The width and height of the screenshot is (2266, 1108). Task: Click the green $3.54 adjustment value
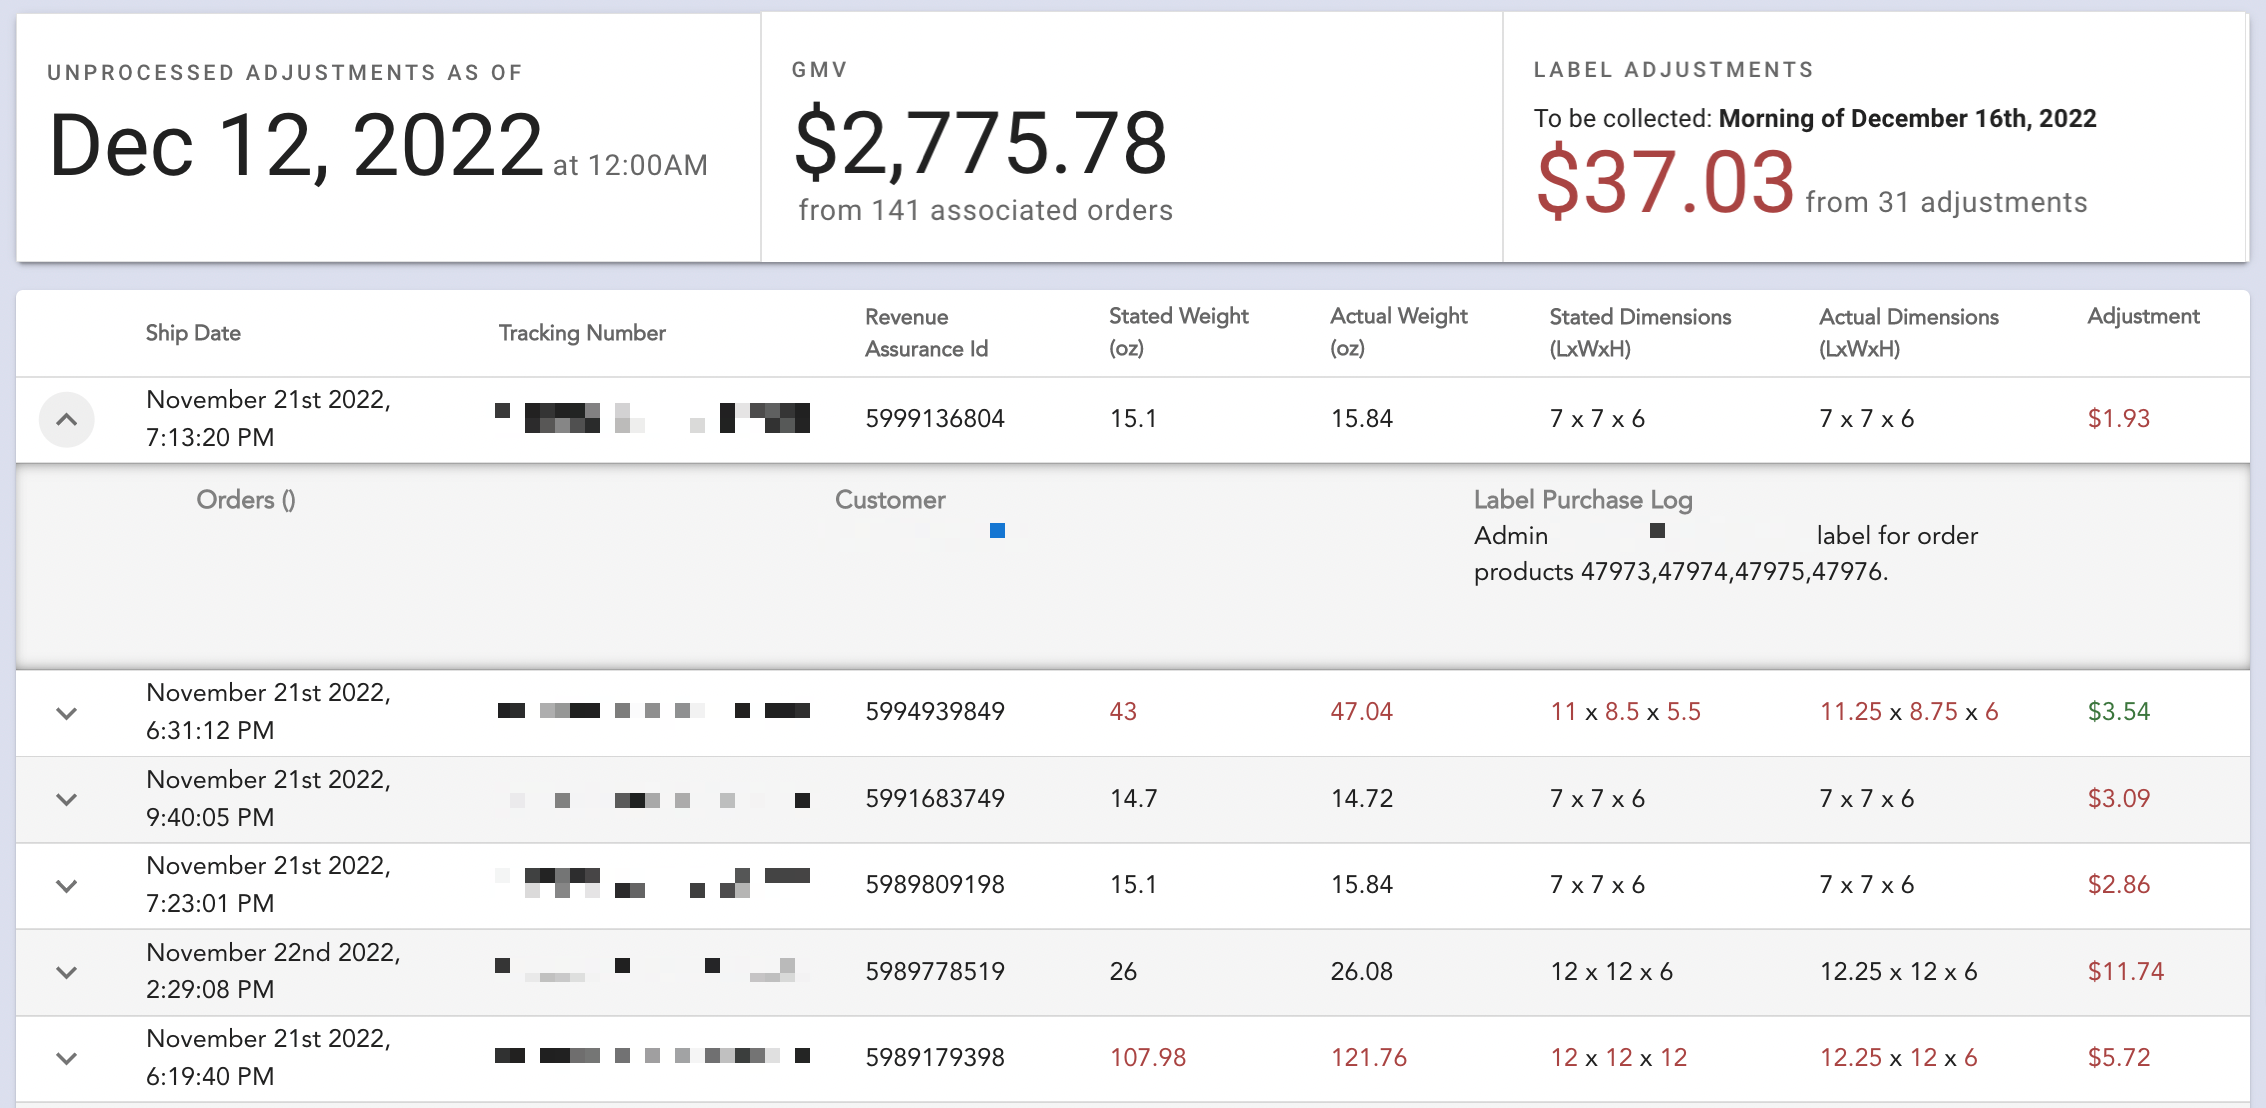[2118, 711]
